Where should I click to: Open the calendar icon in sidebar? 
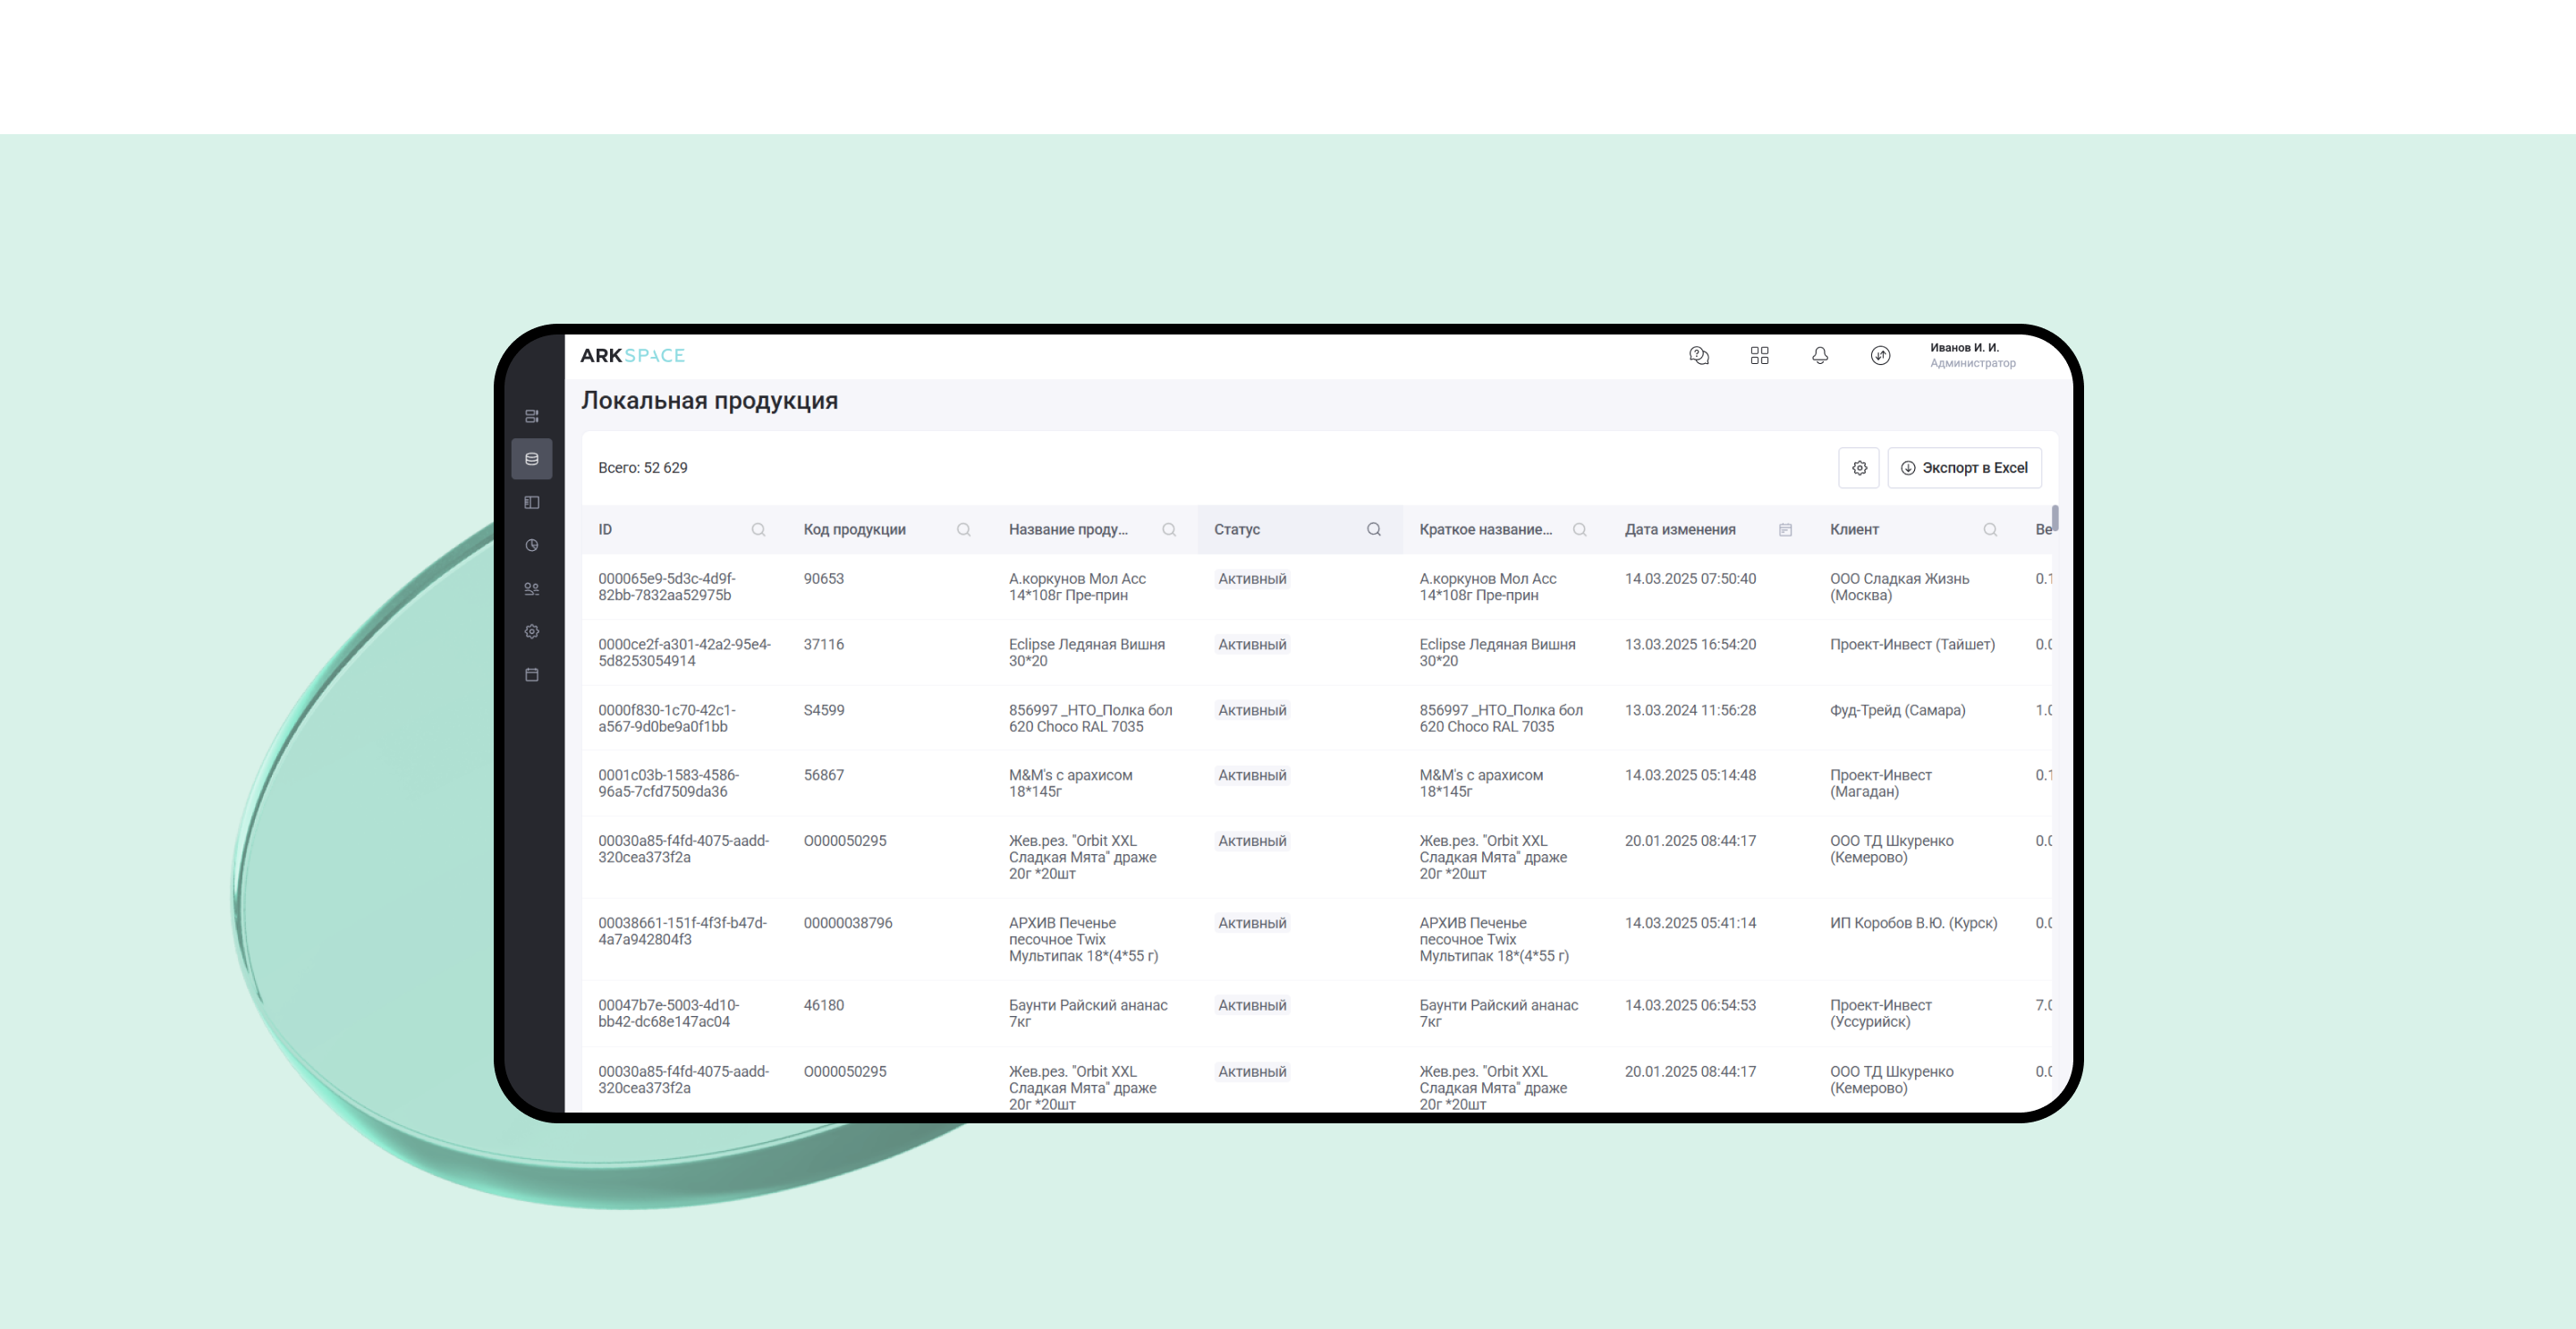click(x=532, y=675)
